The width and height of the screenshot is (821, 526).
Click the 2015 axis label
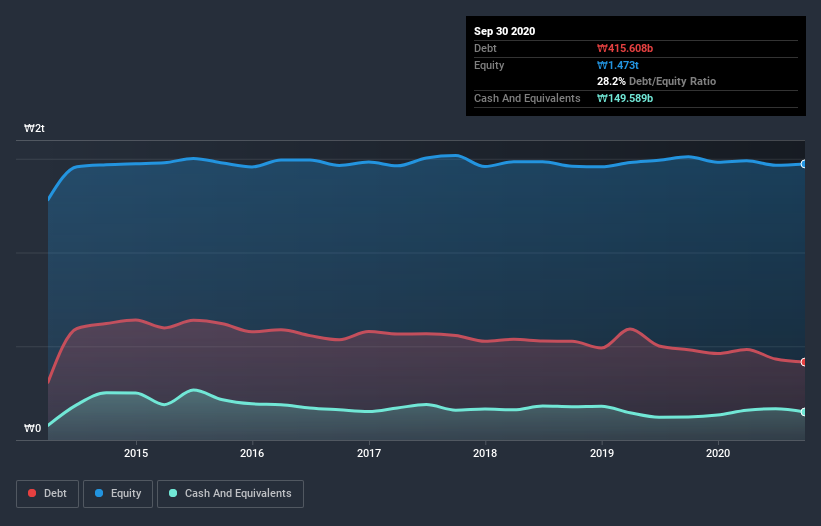point(136,453)
